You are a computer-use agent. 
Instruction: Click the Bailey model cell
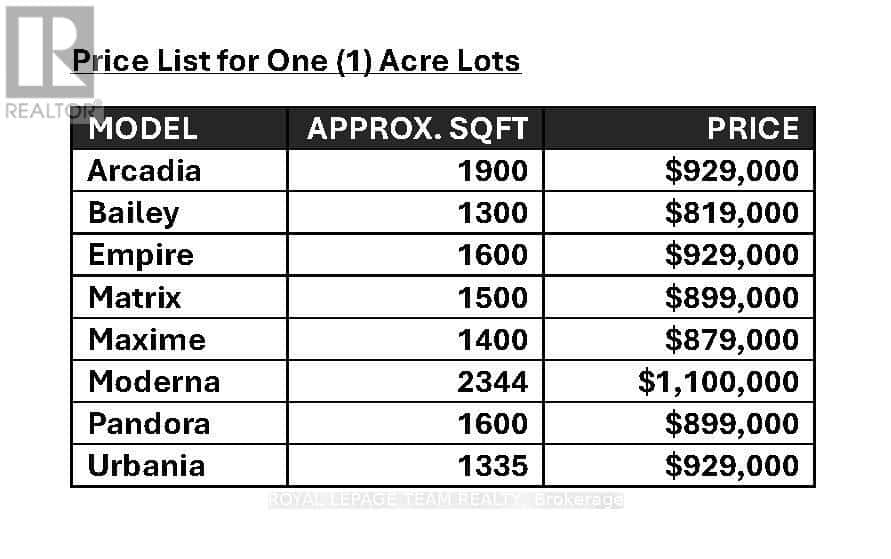[134, 213]
